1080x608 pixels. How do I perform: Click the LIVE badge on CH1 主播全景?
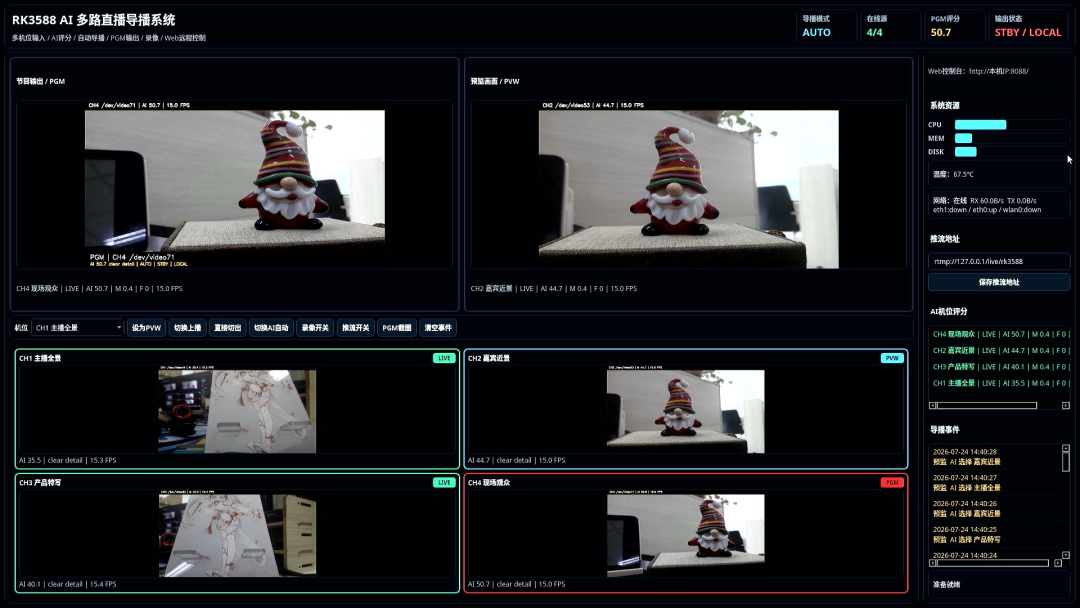click(444, 358)
